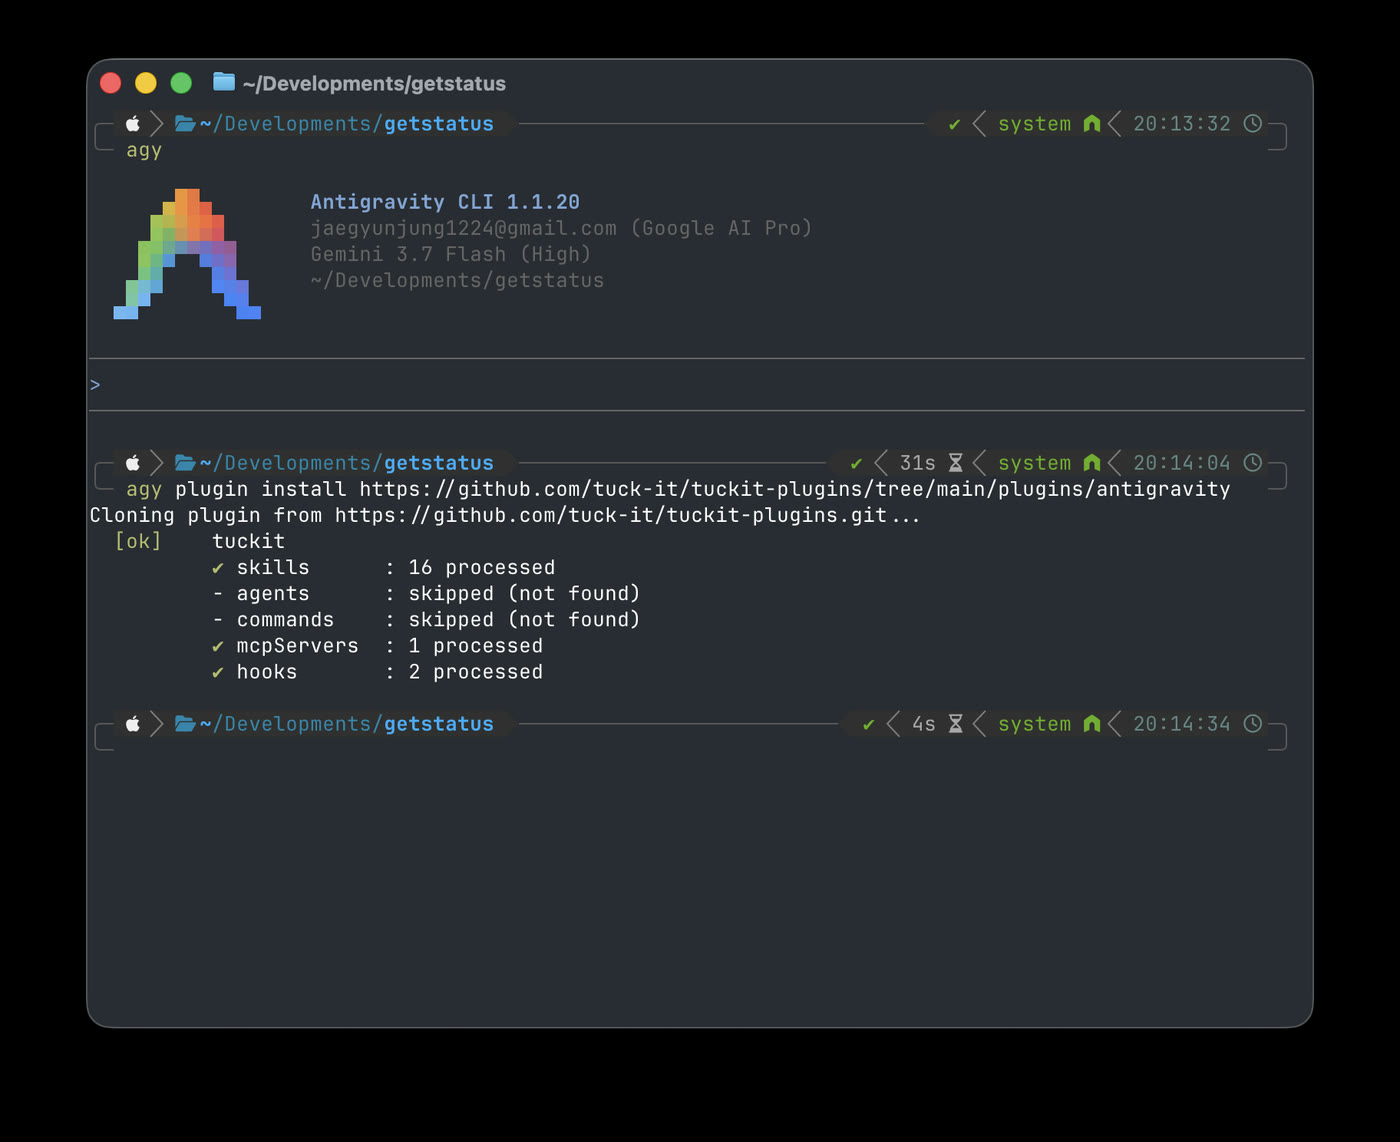Image resolution: width=1400 pixels, height=1142 pixels.
Task: Click the tuckit-plugins.git clone URL
Action: click(x=610, y=515)
